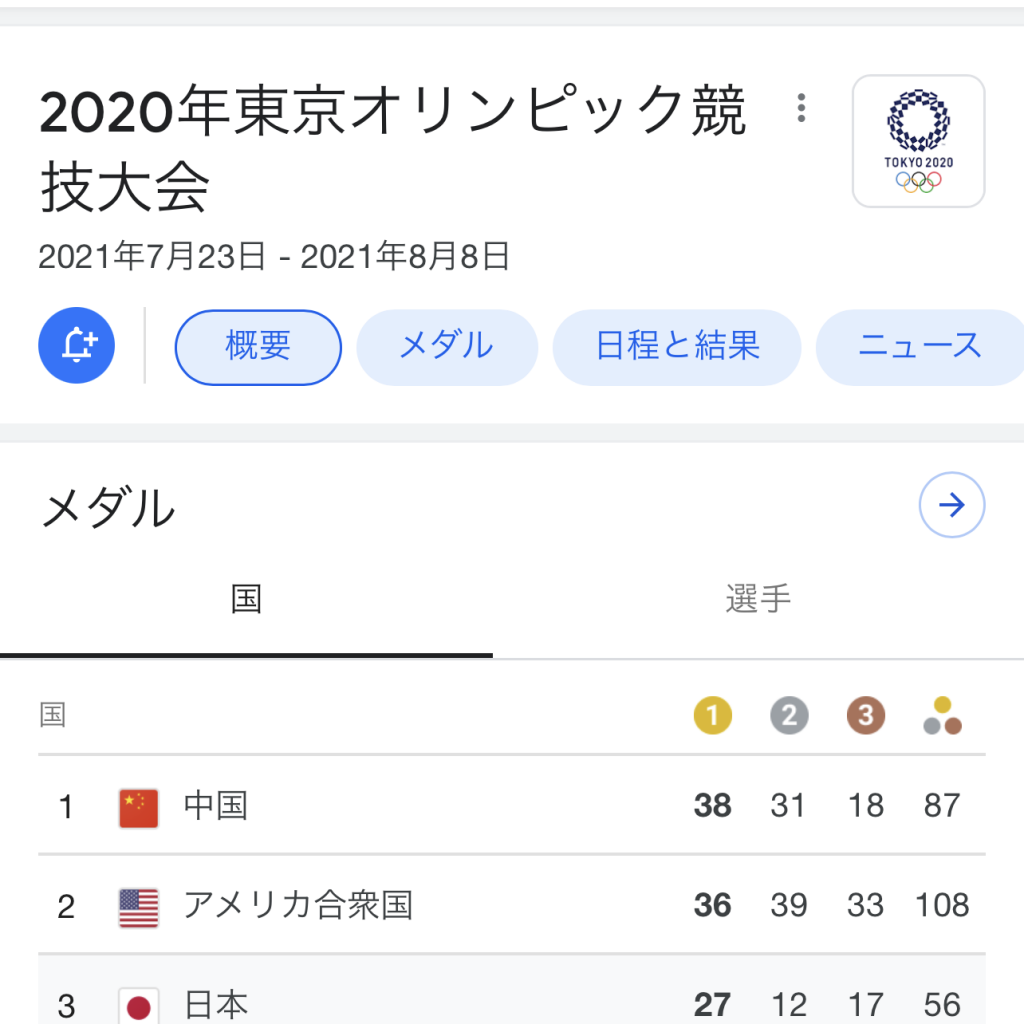Open the 日本 medal row
1024x1024 pixels.
512,990
